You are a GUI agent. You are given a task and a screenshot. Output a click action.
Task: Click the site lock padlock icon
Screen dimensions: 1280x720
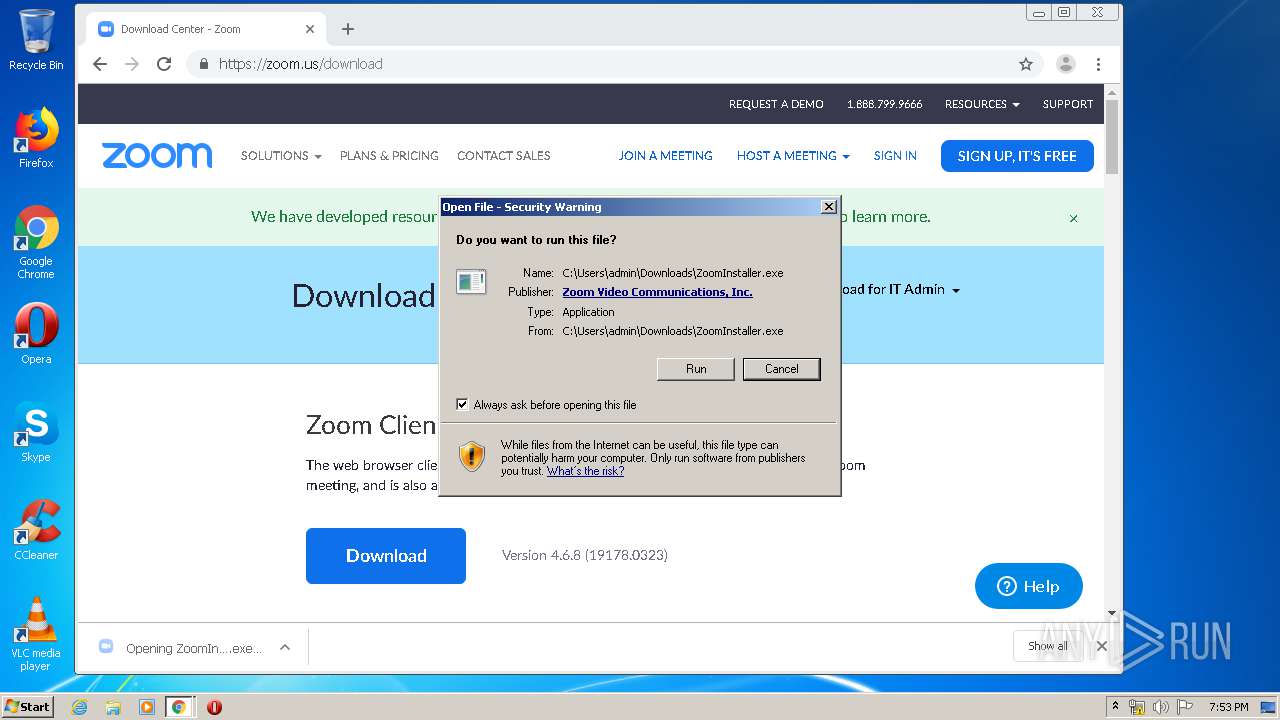(x=204, y=64)
